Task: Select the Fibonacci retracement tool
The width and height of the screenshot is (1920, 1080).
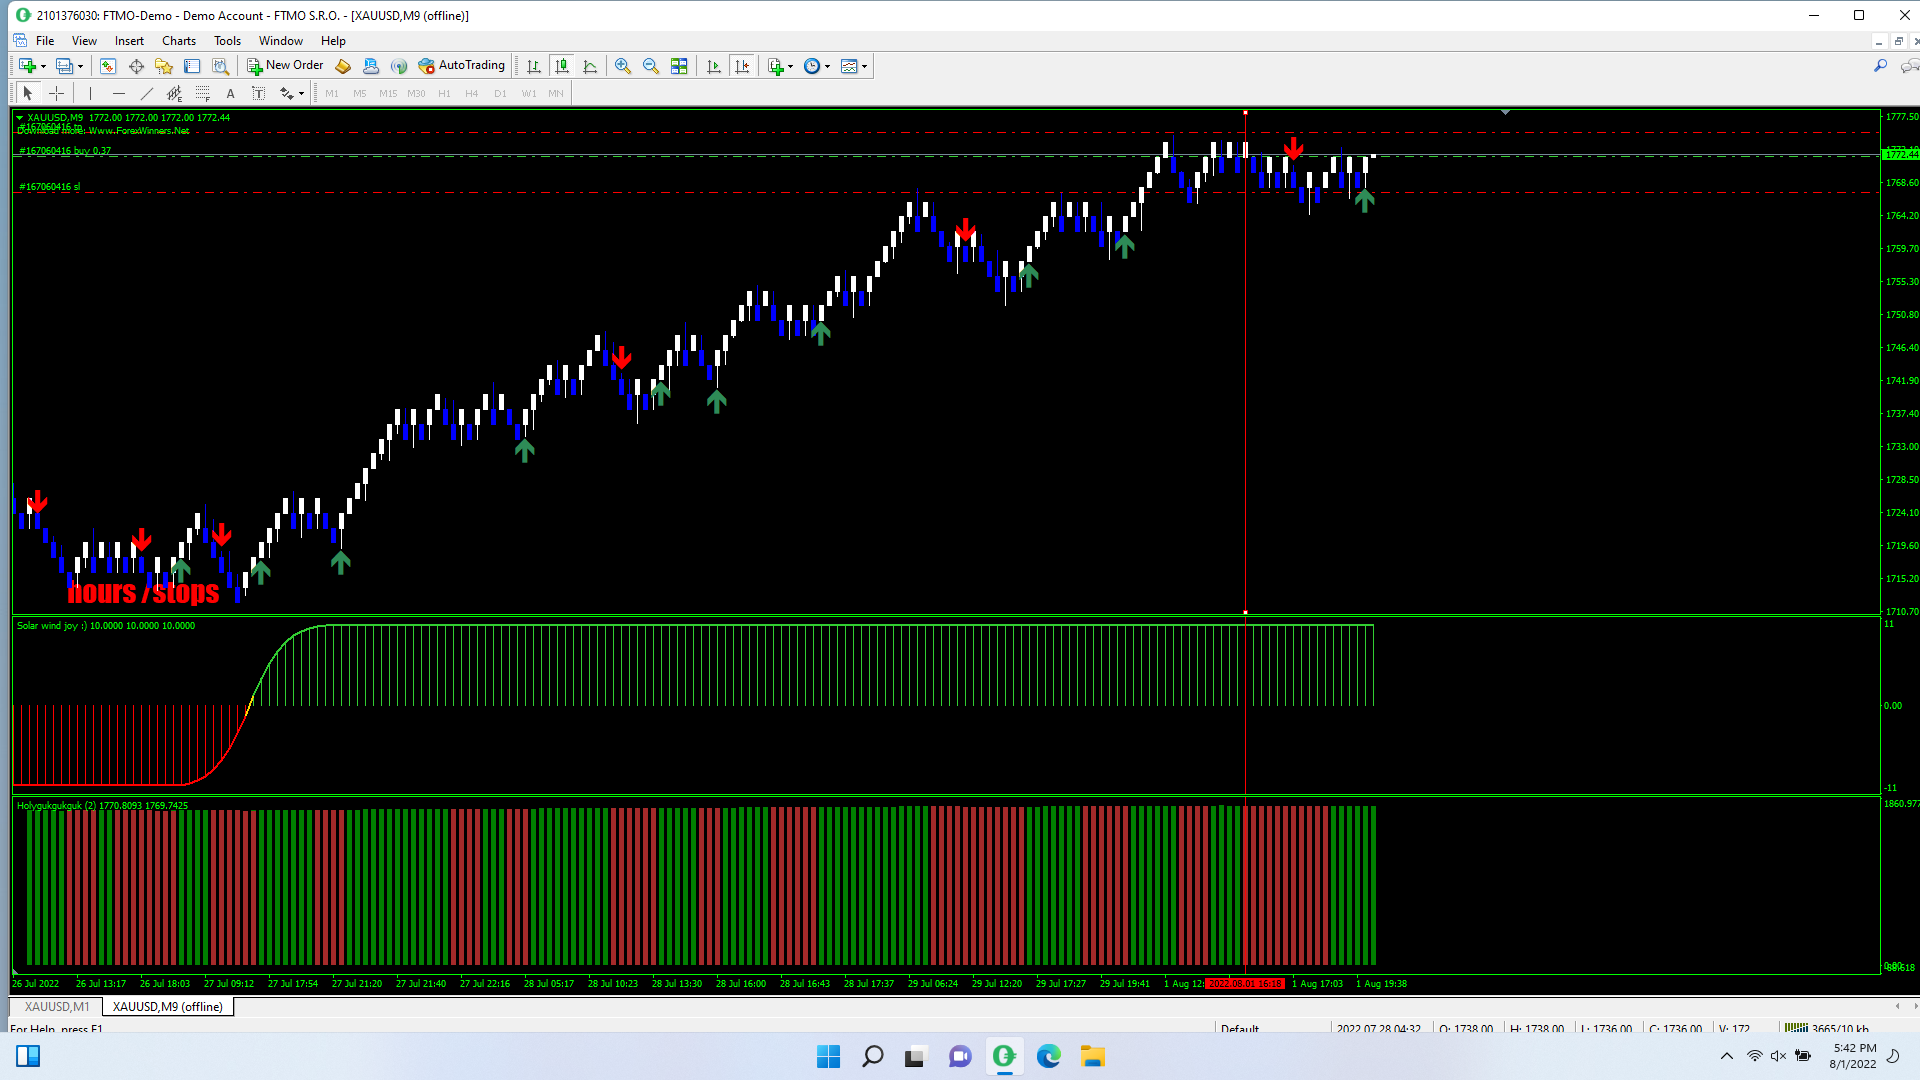Action: click(203, 93)
